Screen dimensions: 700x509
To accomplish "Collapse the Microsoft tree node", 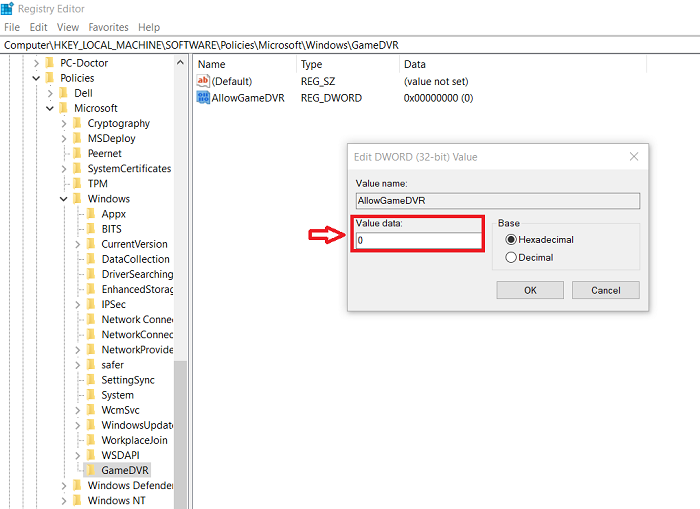I will tap(50, 108).
